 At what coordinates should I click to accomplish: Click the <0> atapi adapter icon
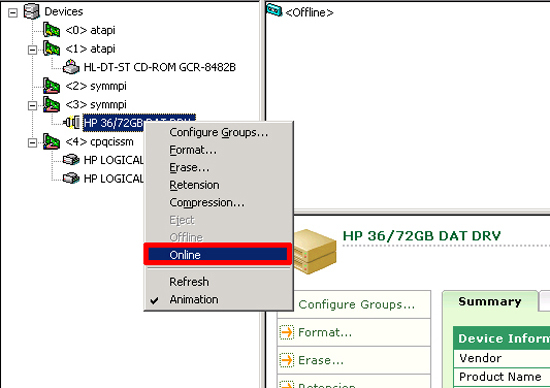click(x=51, y=30)
